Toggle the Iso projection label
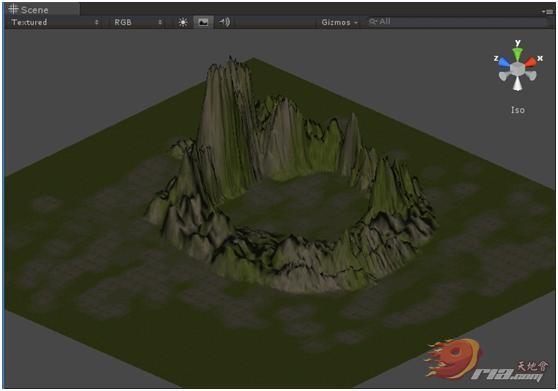Image resolution: width=558 pixels, height=391 pixels. (518, 110)
